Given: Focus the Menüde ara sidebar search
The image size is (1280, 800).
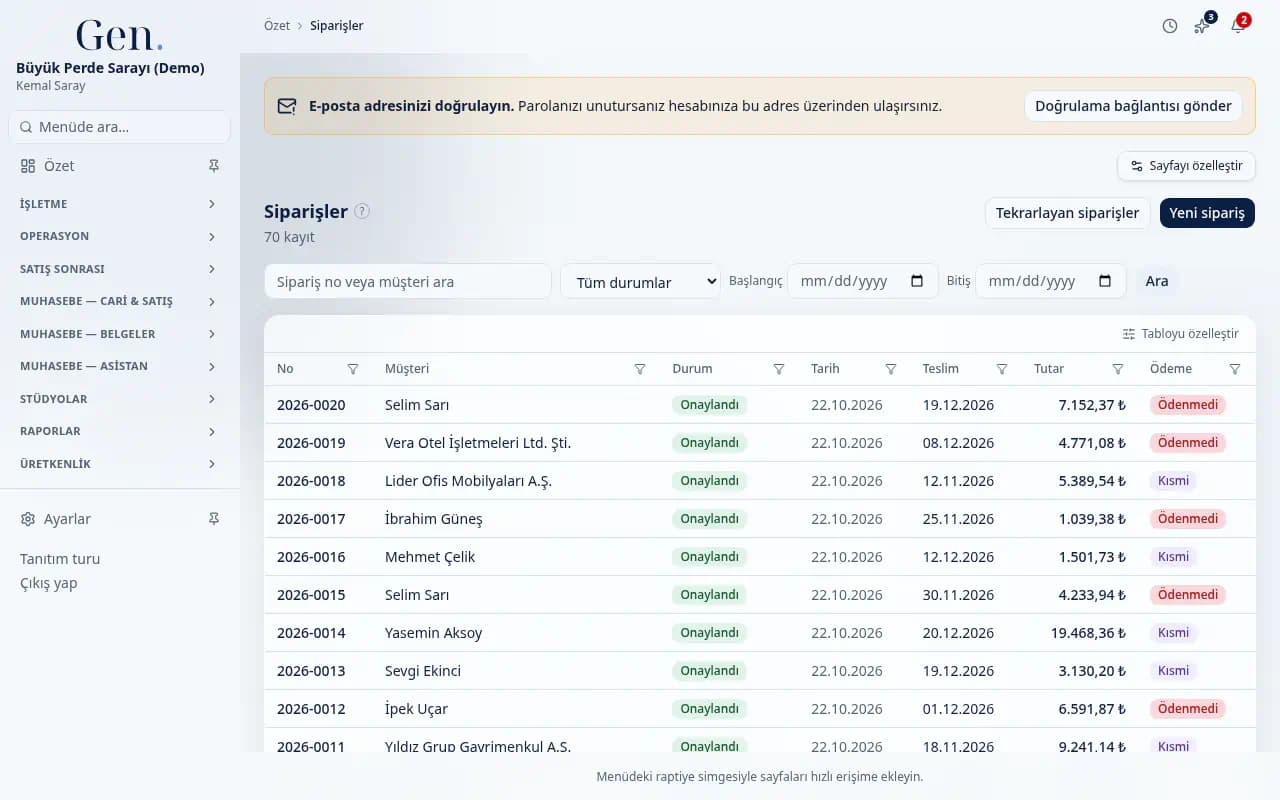Looking at the screenshot, I should pyautogui.click(x=119, y=127).
